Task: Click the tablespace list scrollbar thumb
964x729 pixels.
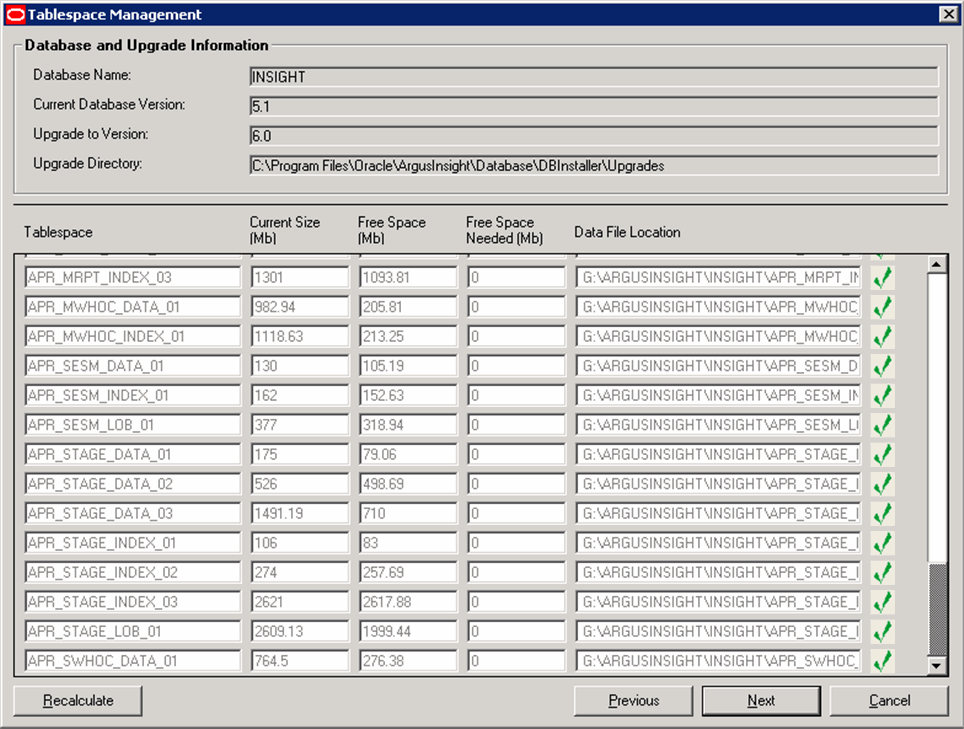Action: 936,610
